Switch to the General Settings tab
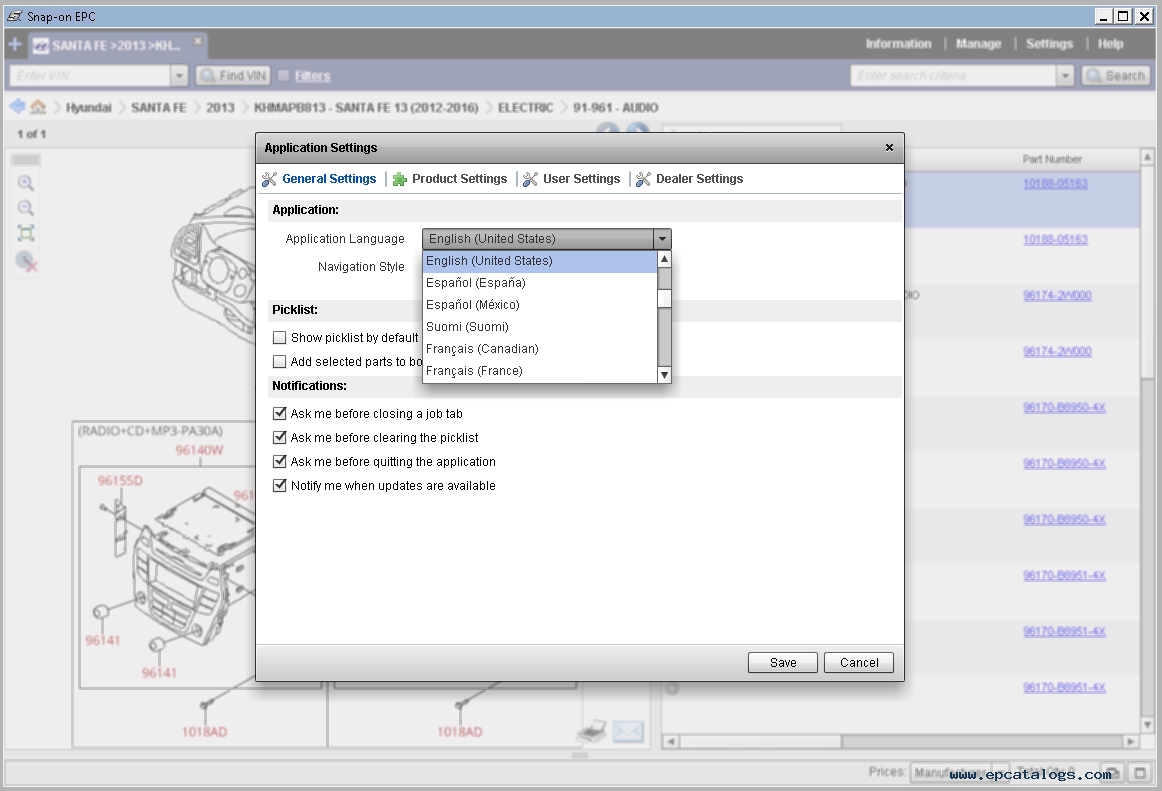This screenshot has width=1162, height=791. pyautogui.click(x=319, y=179)
